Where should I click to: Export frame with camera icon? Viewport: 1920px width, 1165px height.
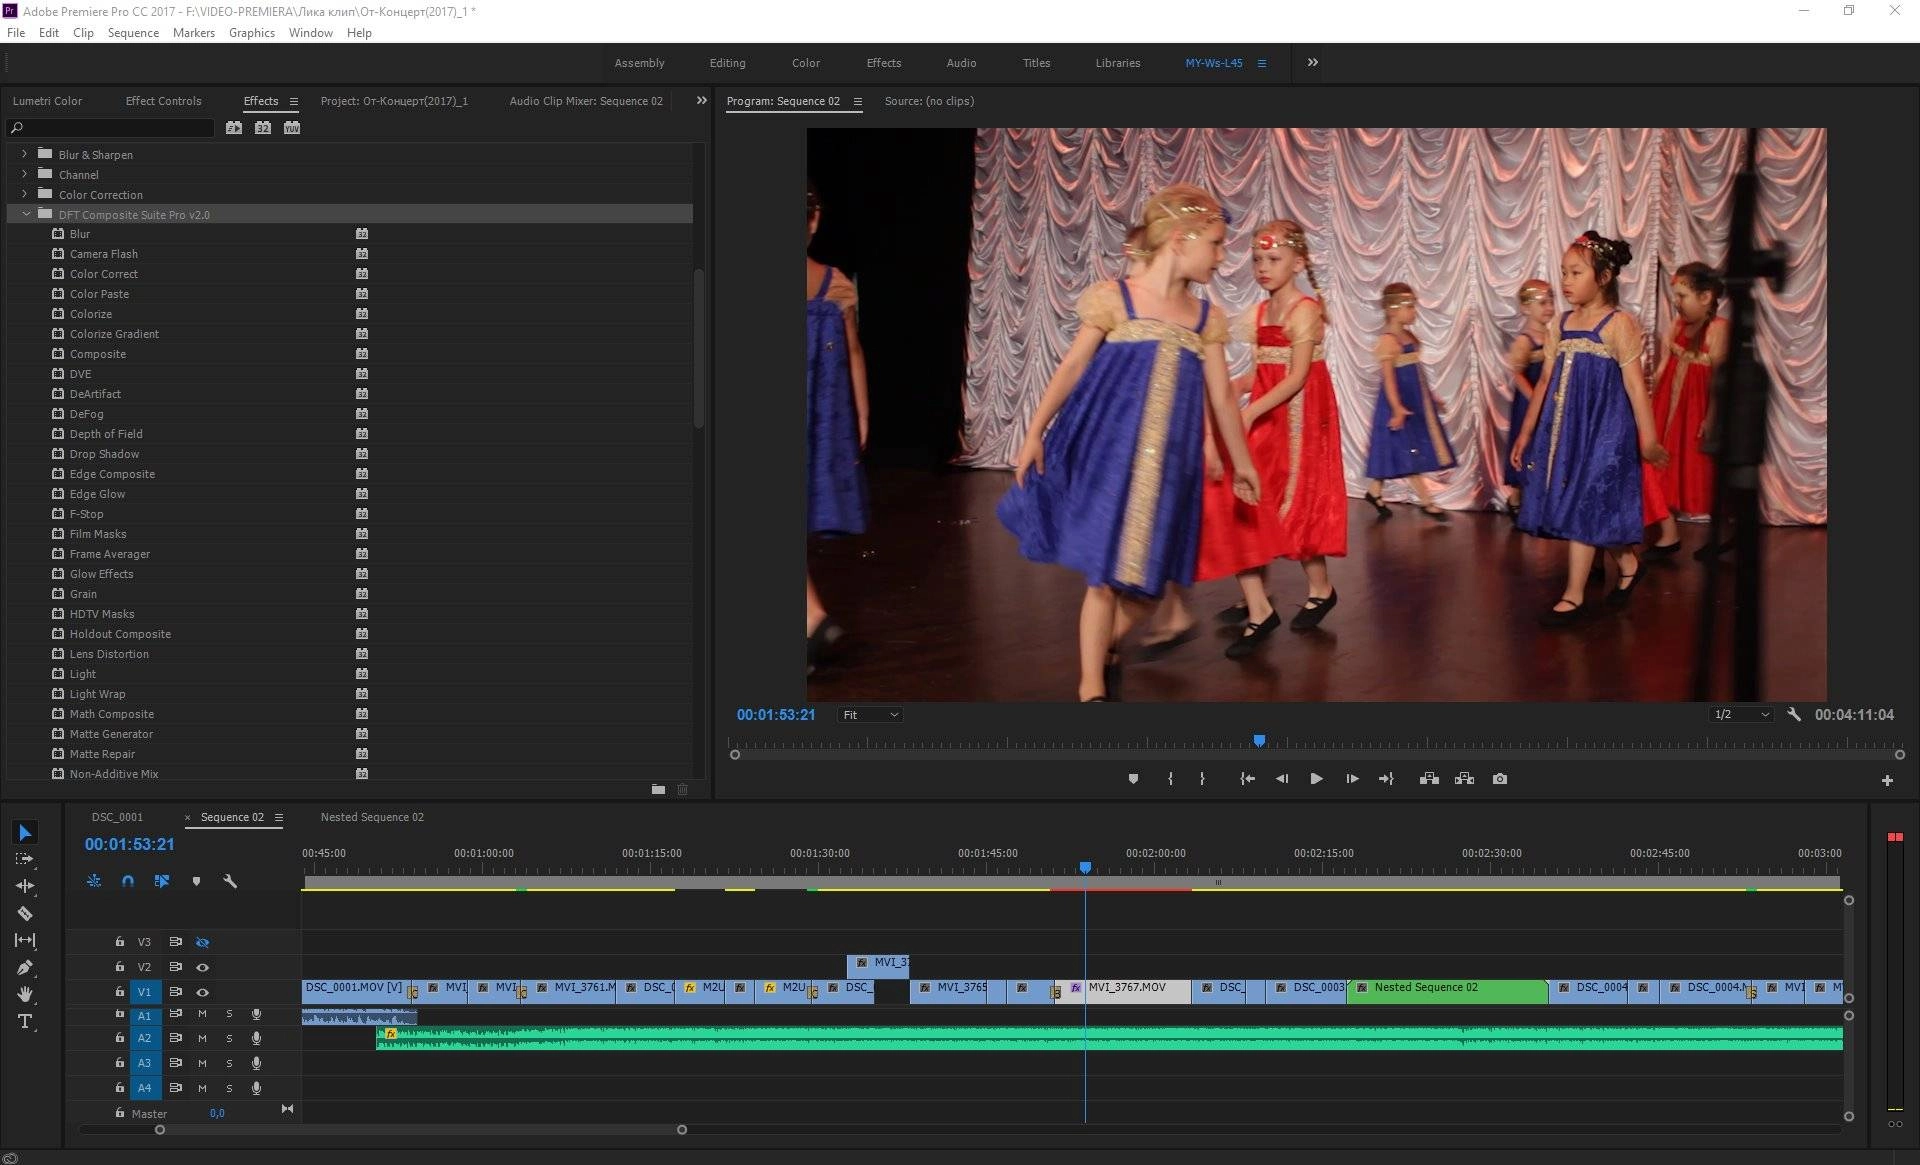1500,779
